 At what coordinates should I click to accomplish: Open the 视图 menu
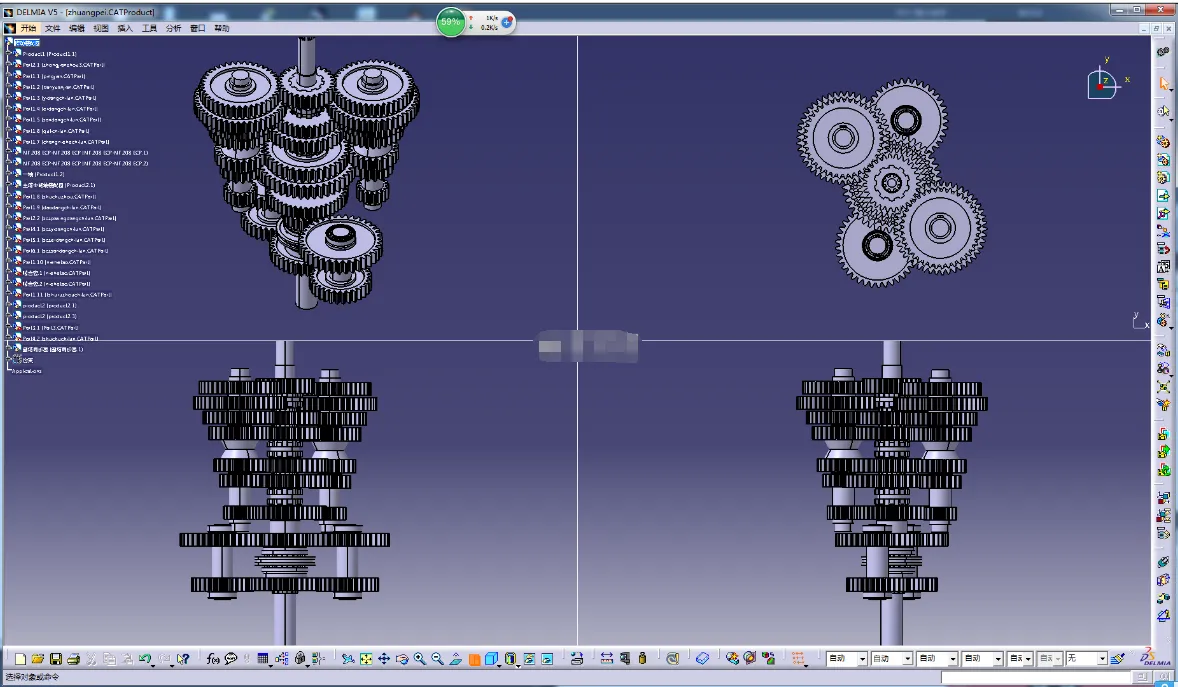click(x=101, y=28)
